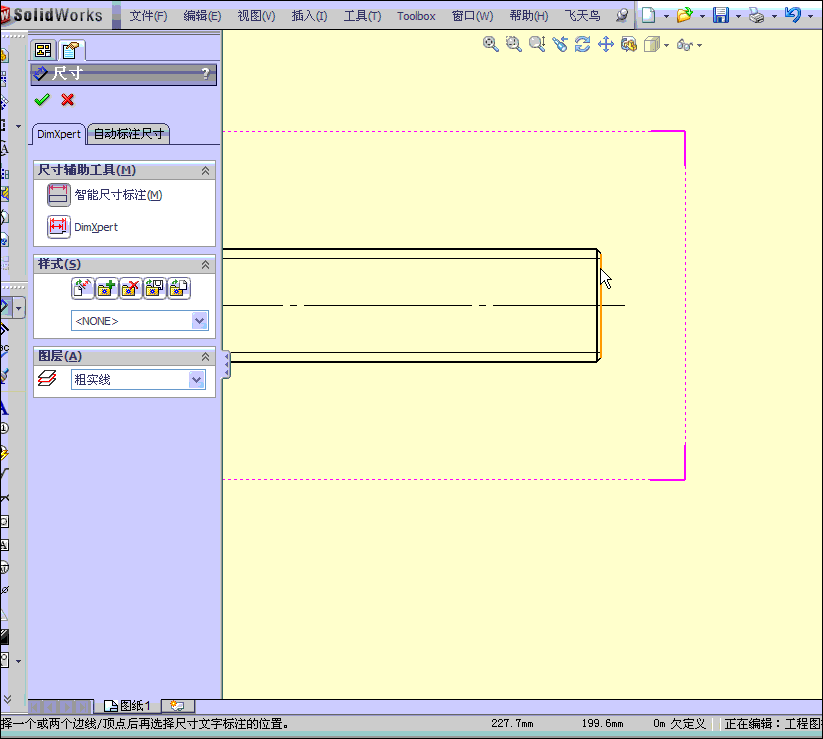Click the Undo arrow icon

793,15
